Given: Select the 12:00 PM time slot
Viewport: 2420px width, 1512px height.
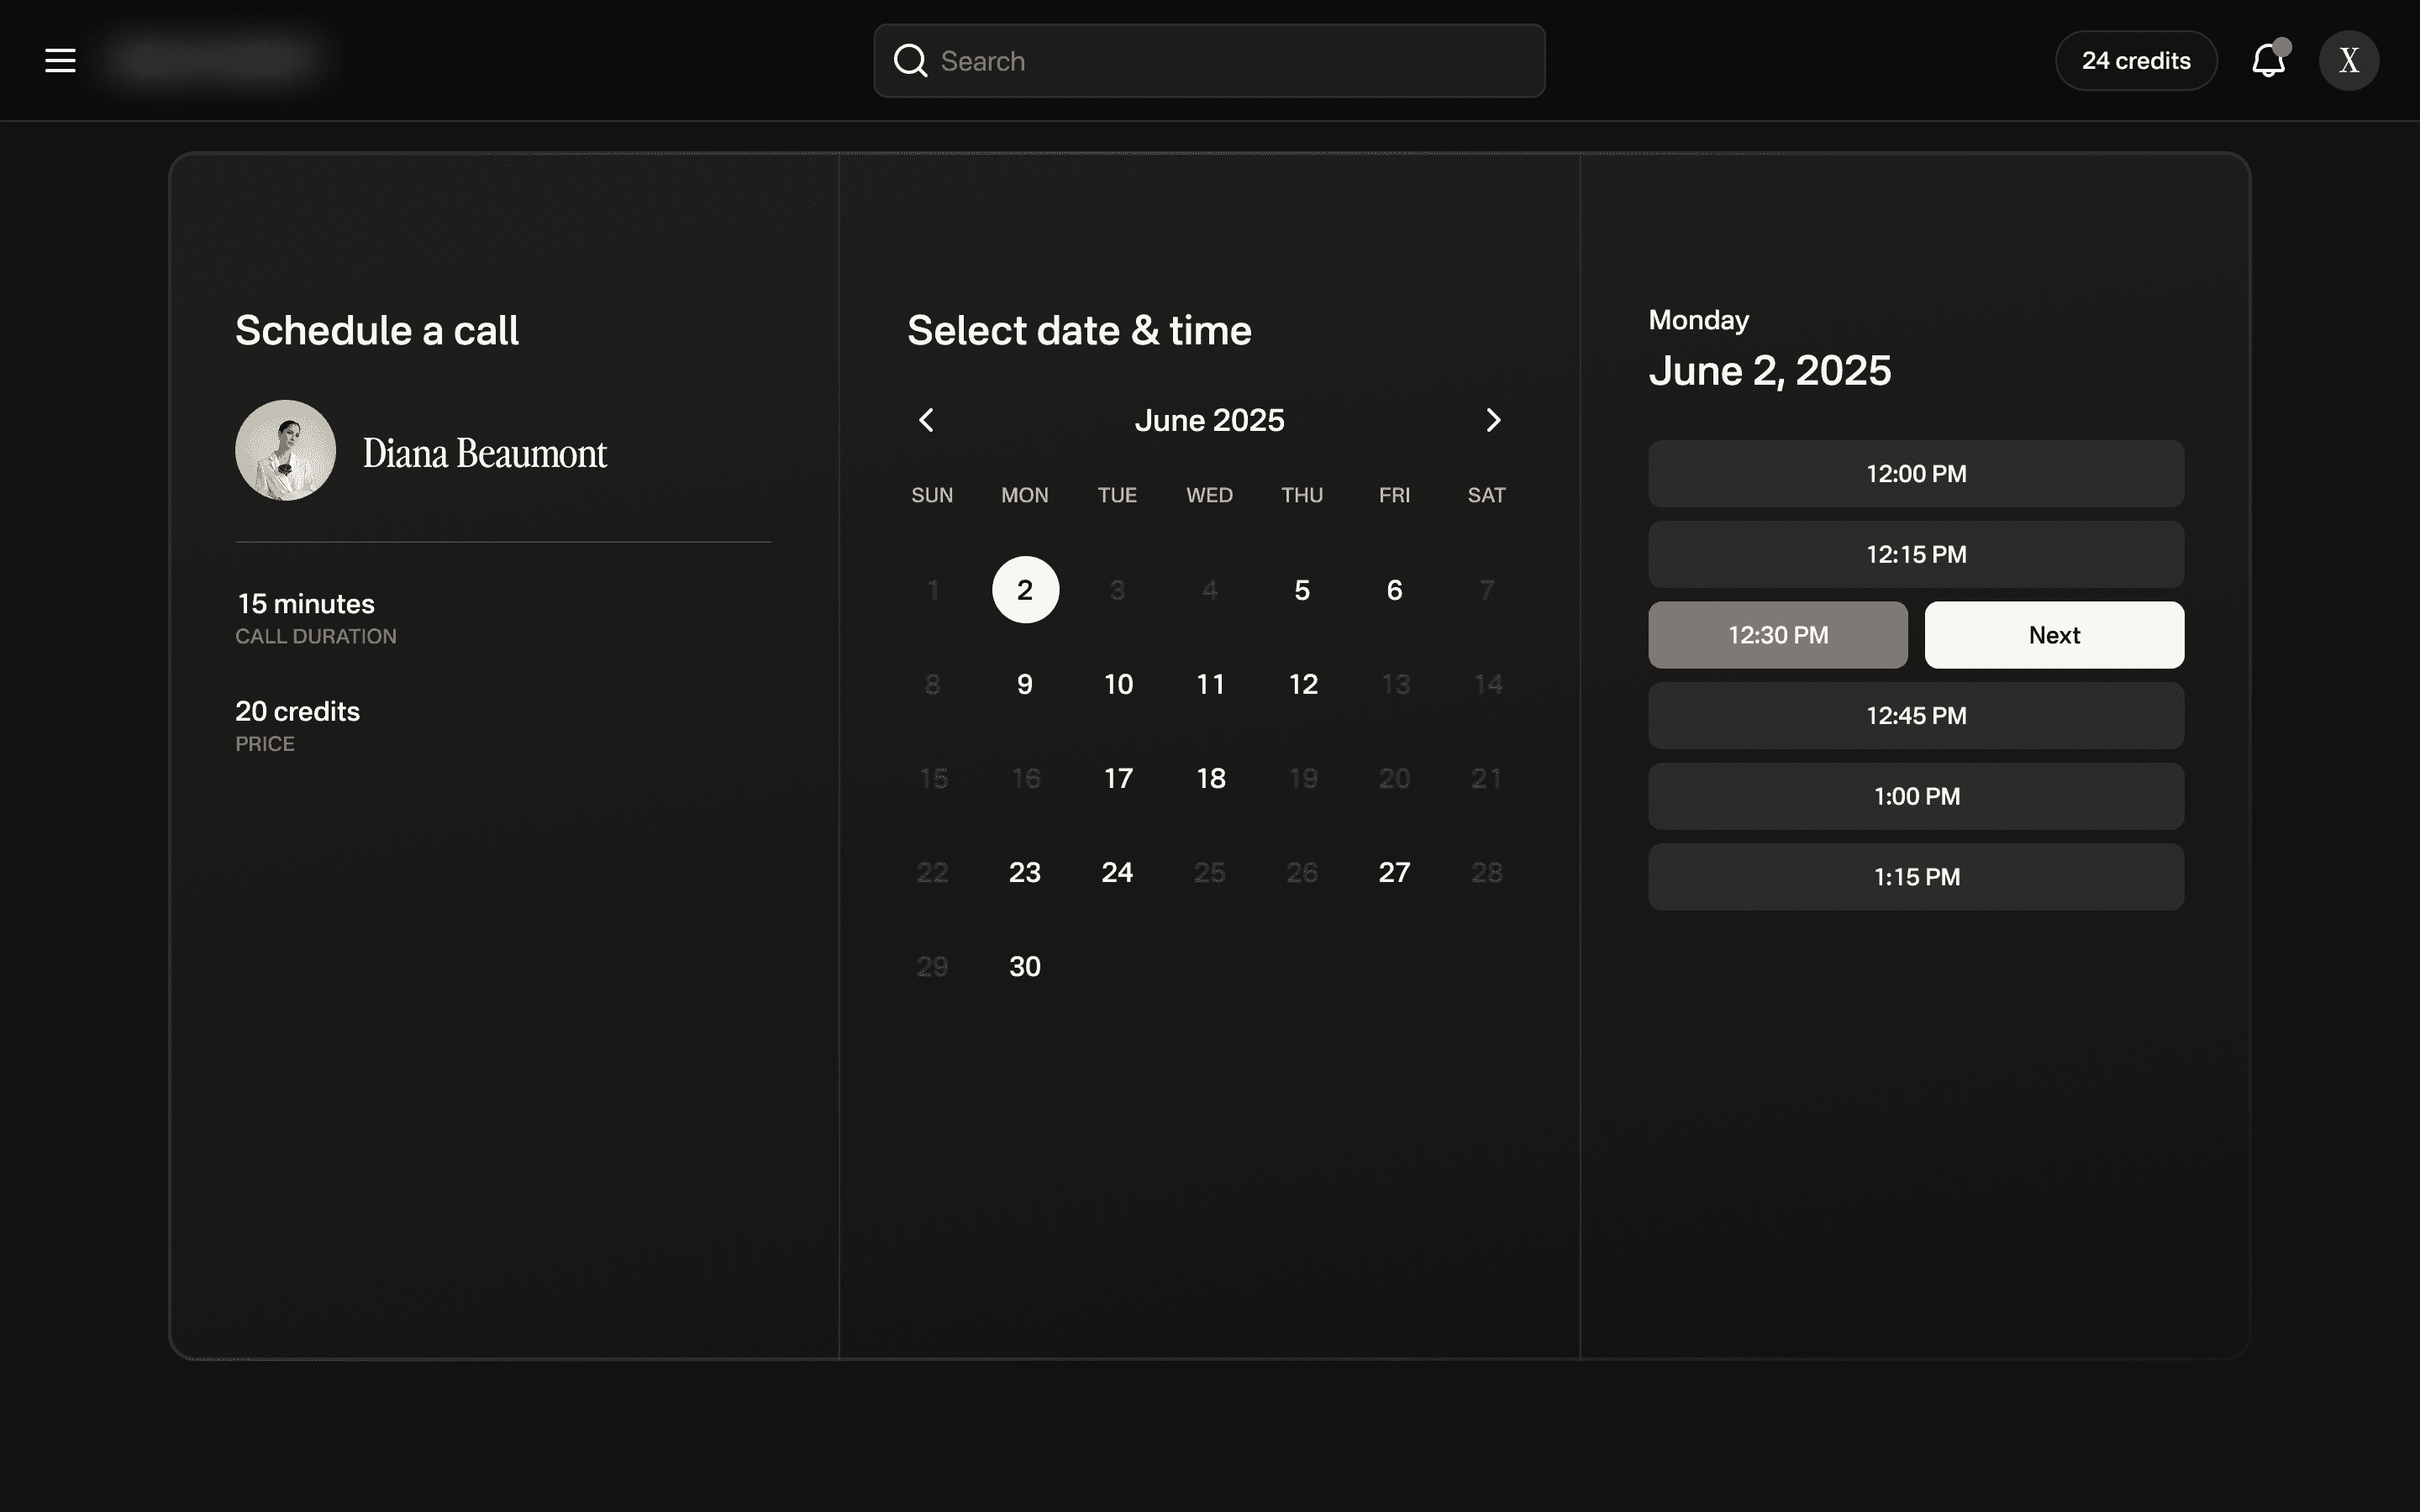Looking at the screenshot, I should point(1915,474).
